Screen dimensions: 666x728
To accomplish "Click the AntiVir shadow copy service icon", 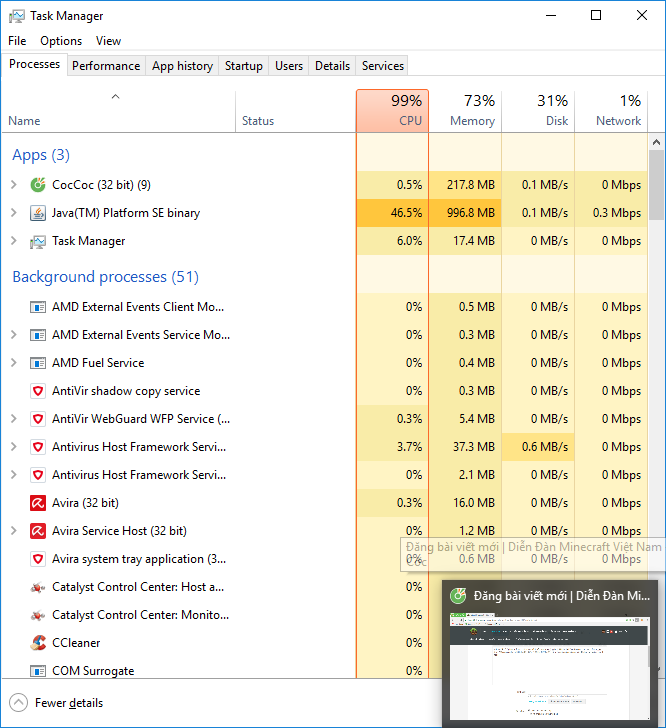I will point(38,391).
